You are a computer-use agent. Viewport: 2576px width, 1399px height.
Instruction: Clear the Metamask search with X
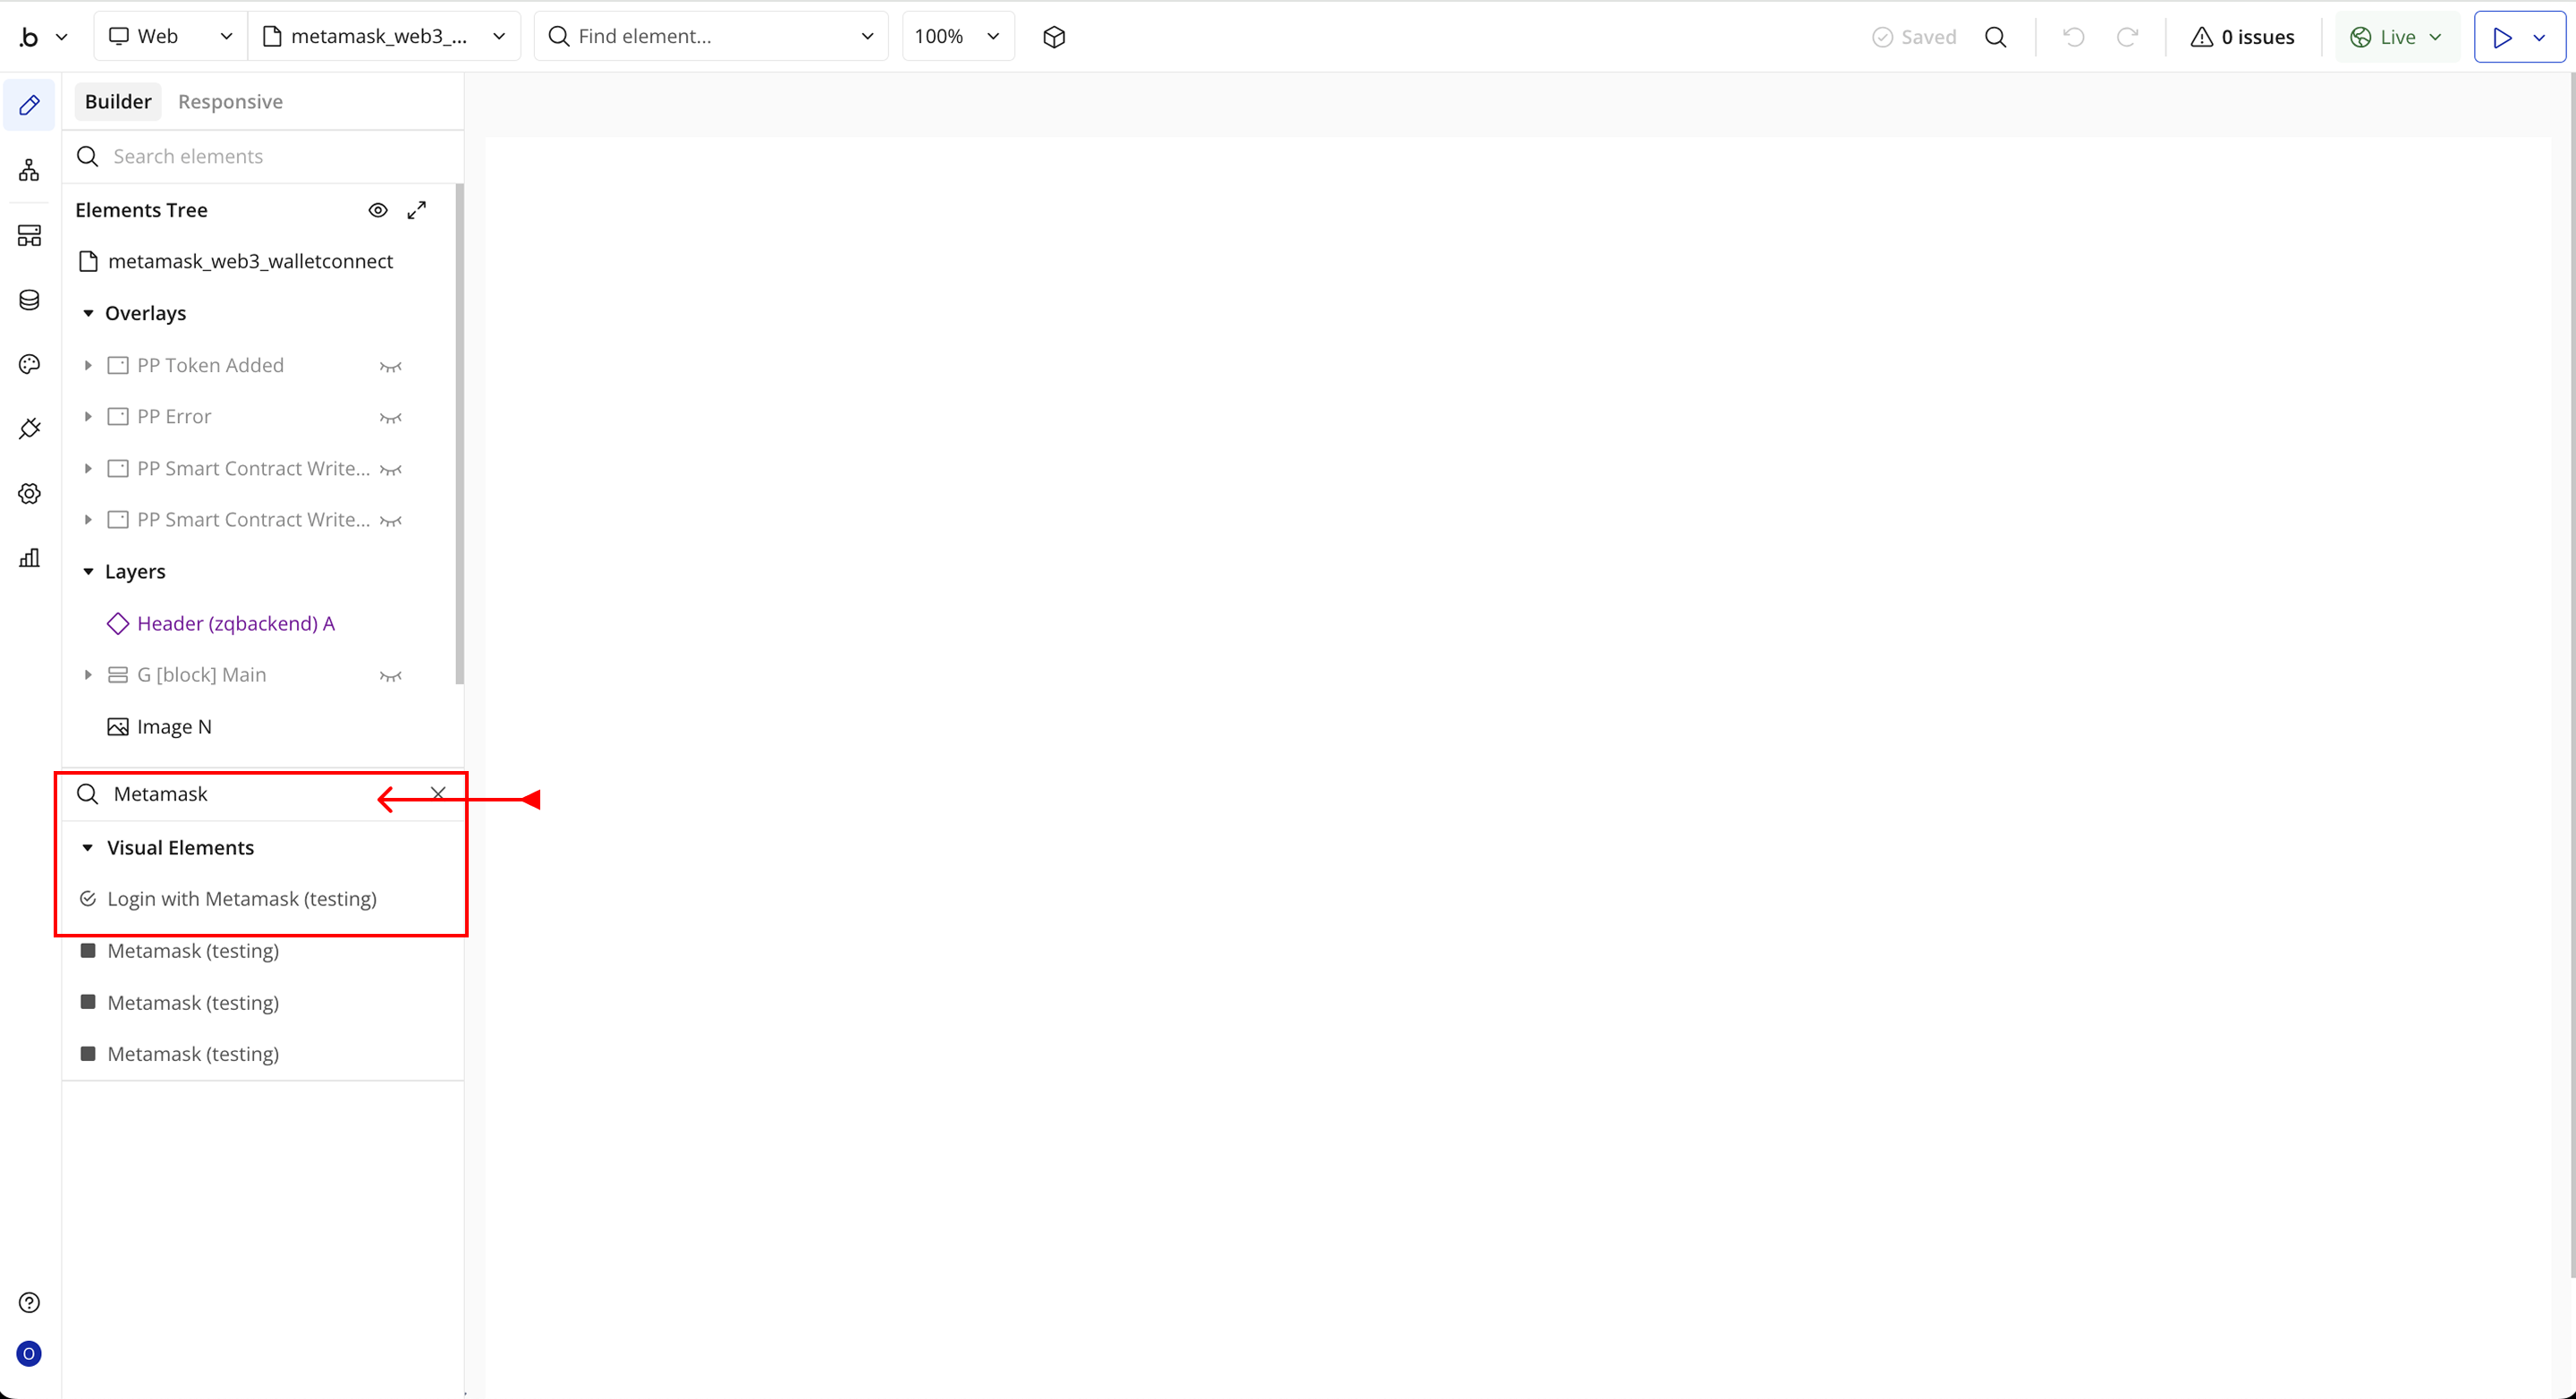point(438,793)
